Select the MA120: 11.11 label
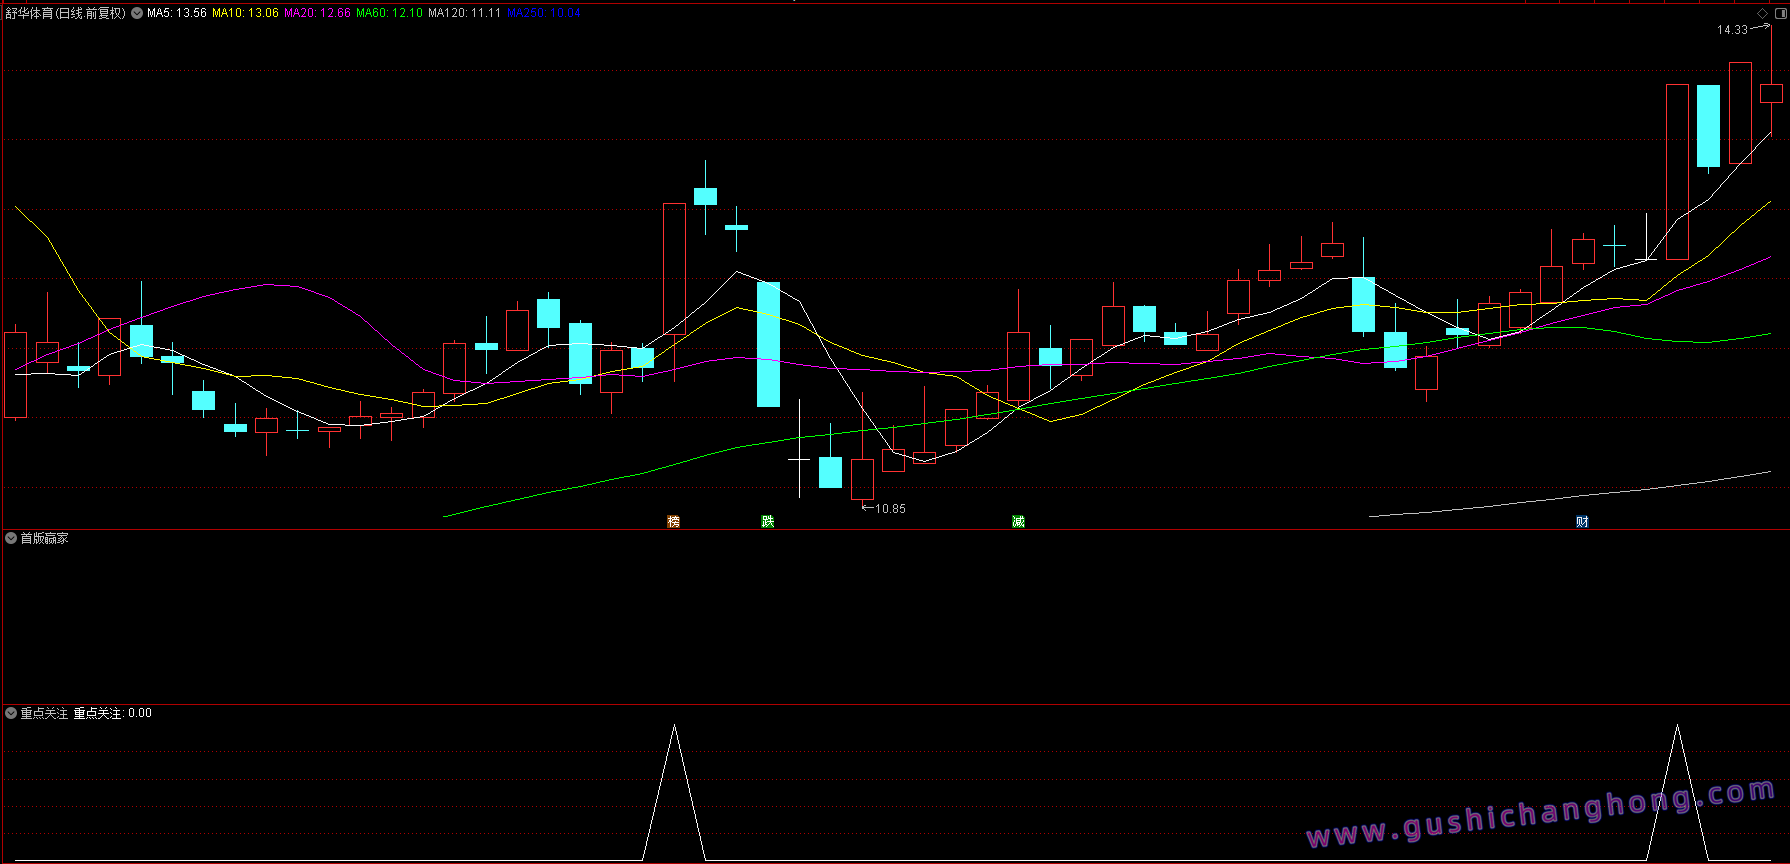The image size is (1790, 864). 464,13
